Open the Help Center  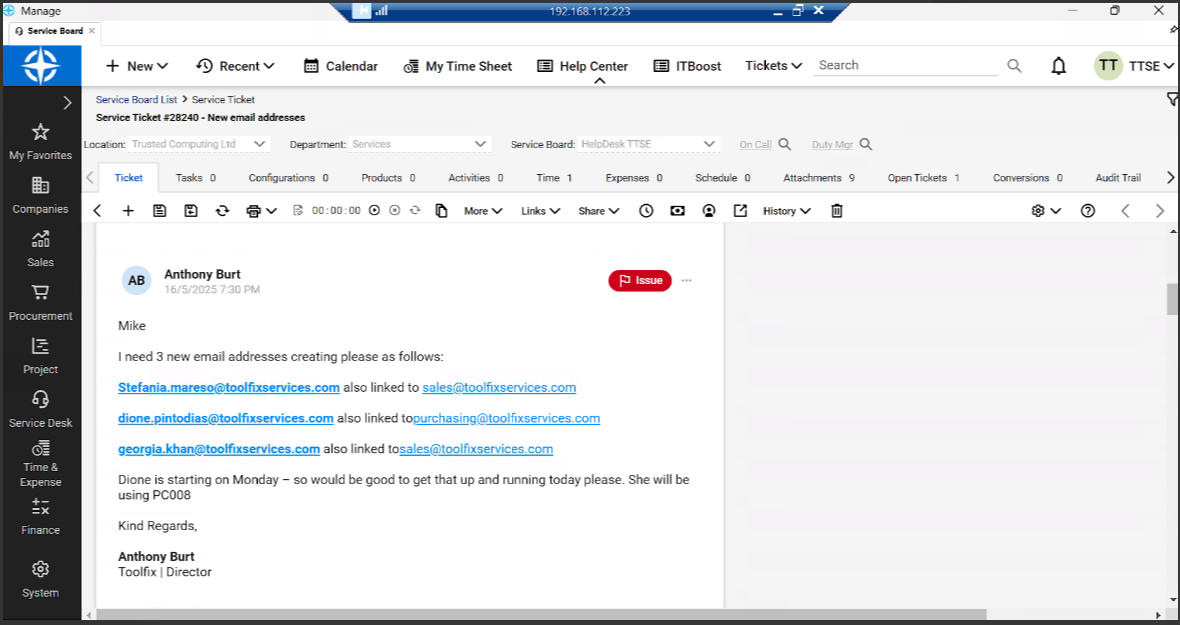pyautogui.click(x=582, y=66)
